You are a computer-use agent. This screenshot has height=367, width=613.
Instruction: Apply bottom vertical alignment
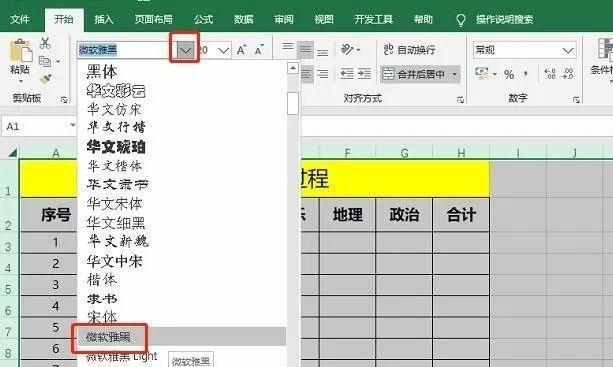[323, 53]
